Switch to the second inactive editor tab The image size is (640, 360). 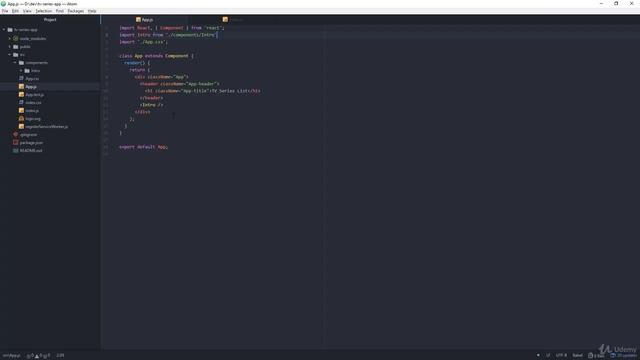point(233,20)
